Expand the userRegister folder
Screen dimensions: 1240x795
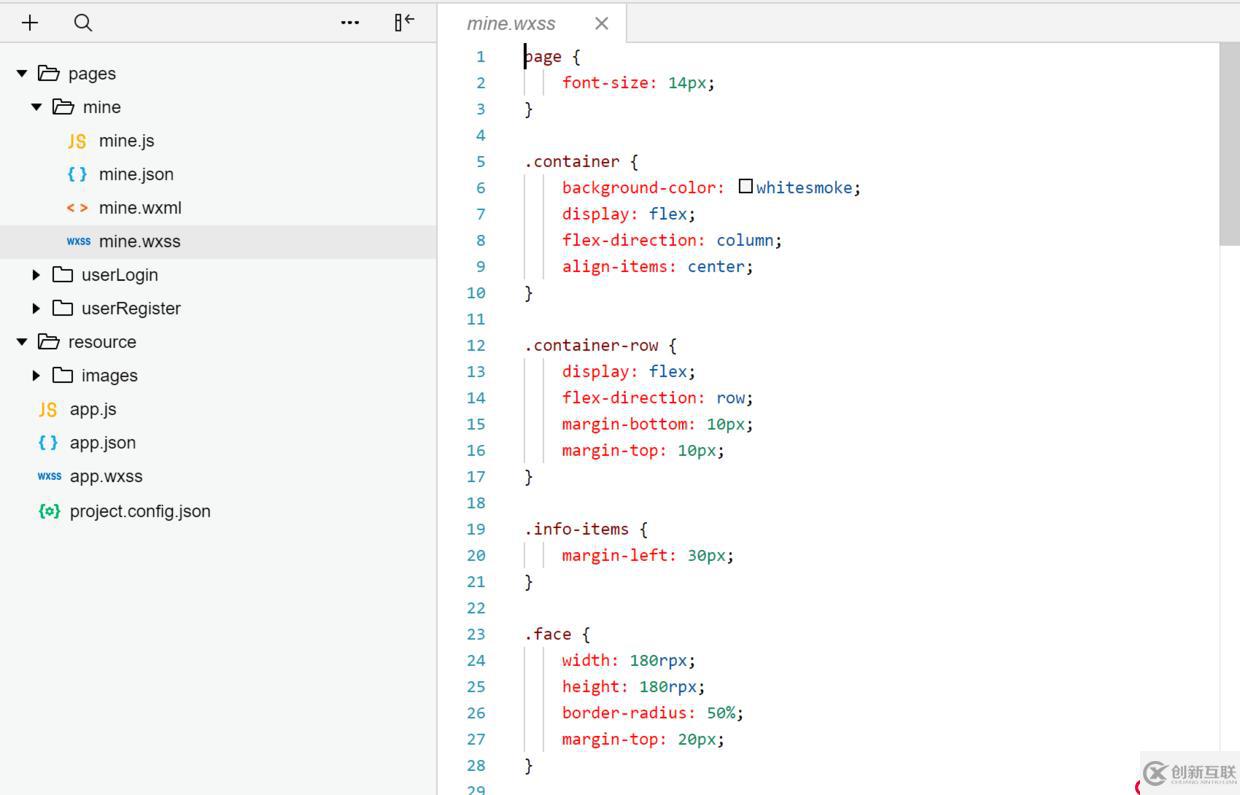pyautogui.click(x=37, y=308)
